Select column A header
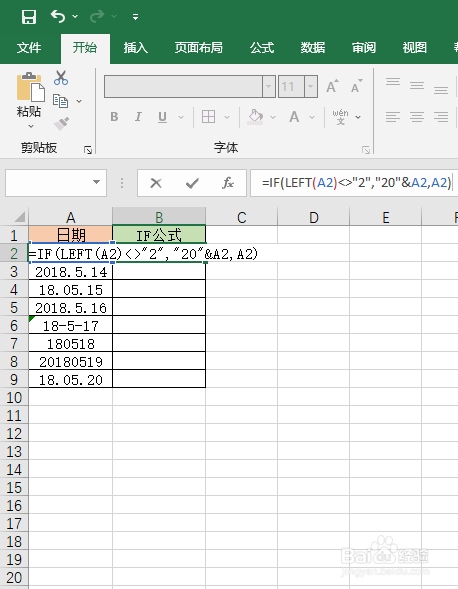The height and width of the screenshot is (589, 458). 71,217
